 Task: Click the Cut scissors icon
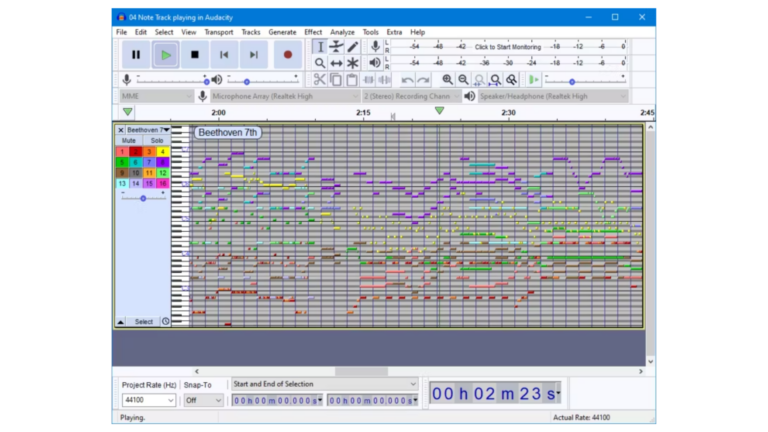point(319,79)
